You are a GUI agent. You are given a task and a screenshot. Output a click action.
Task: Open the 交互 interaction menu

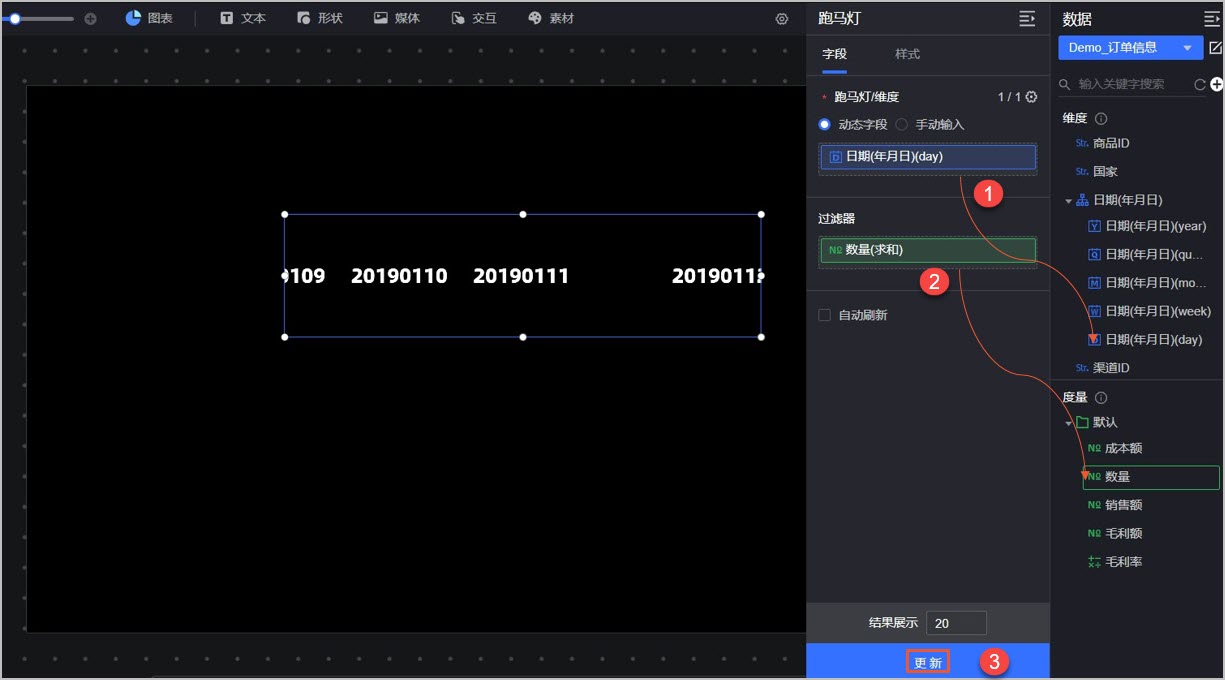coord(473,18)
